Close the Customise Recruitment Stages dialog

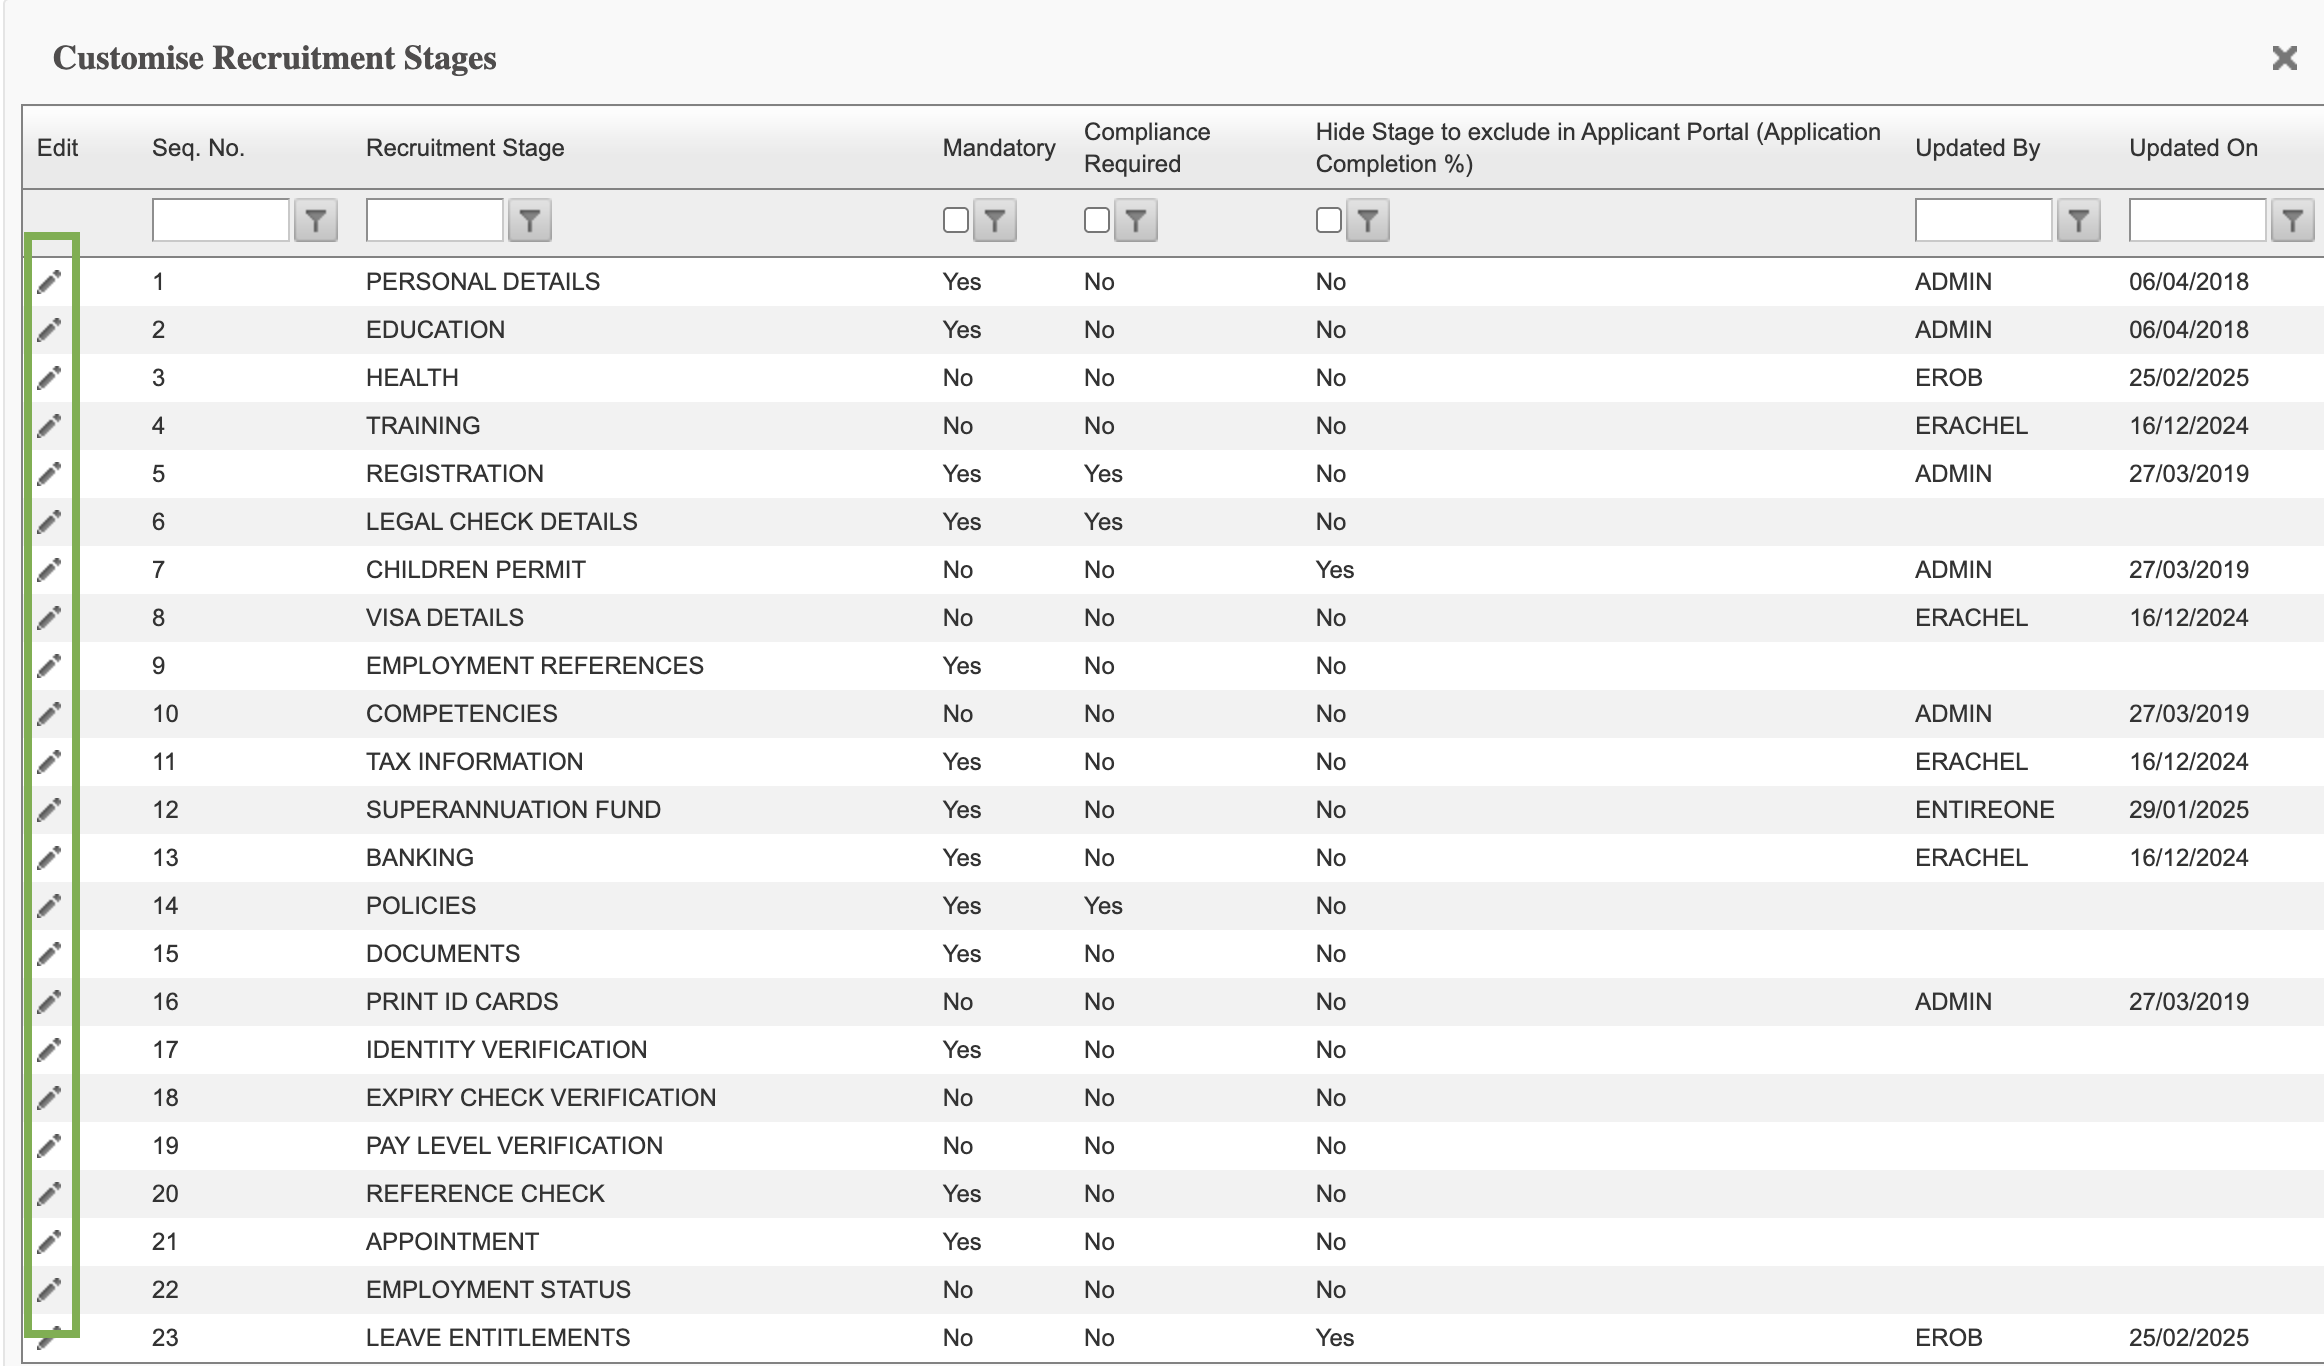[x=2285, y=58]
